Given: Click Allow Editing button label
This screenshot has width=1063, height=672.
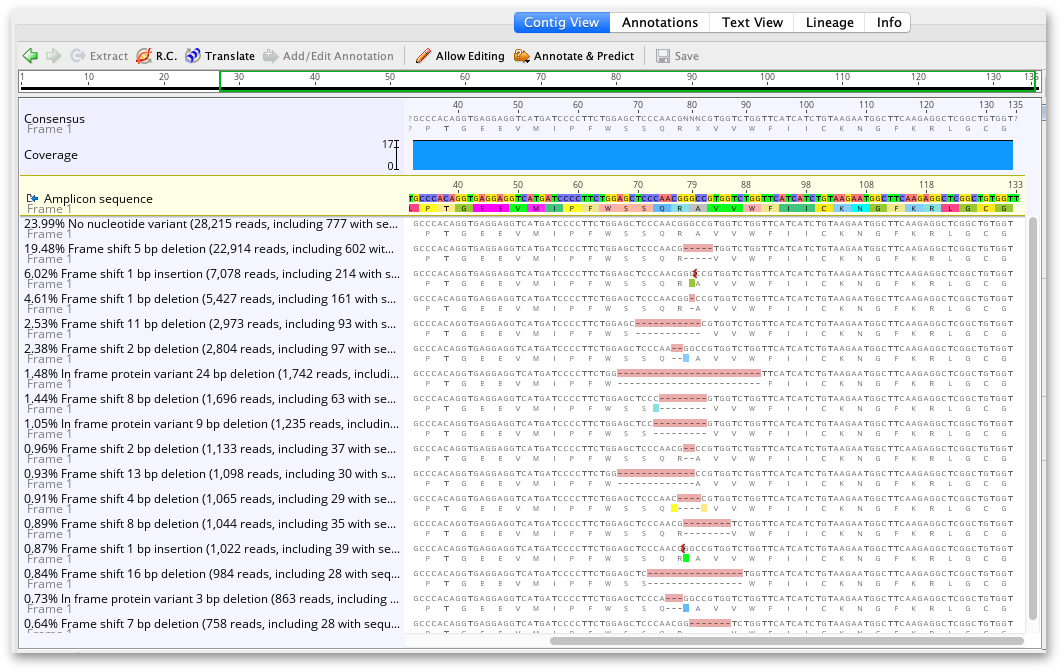Looking at the screenshot, I should tap(470, 56).
